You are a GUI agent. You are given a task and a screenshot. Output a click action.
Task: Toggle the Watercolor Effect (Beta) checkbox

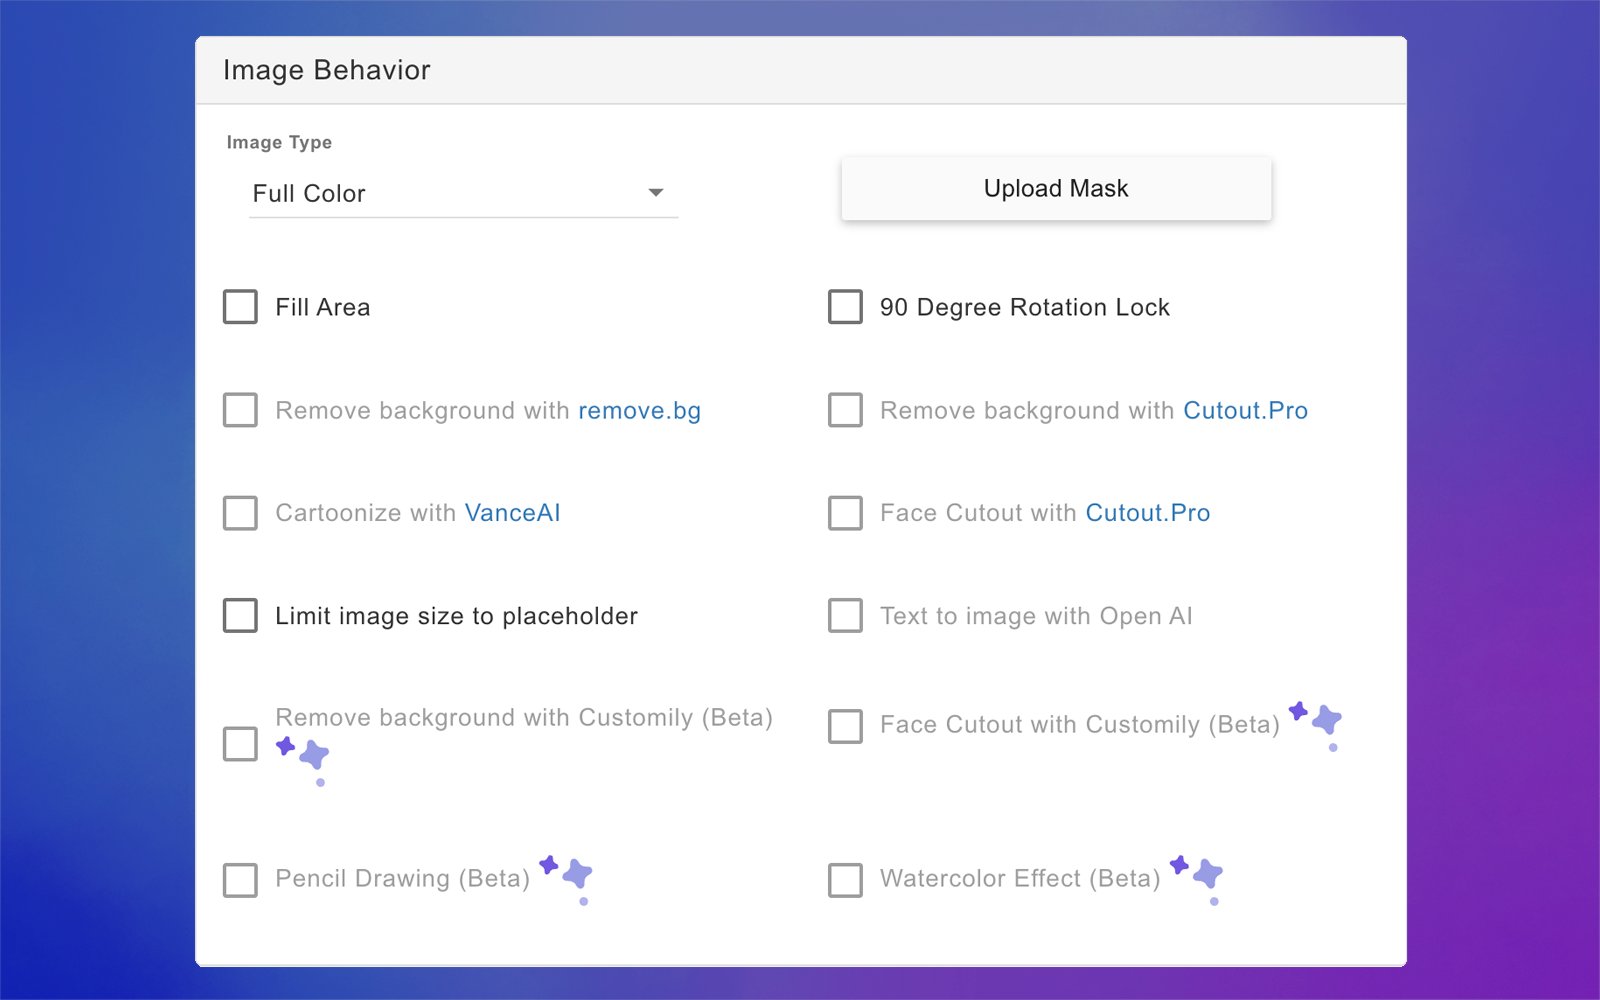tap(845, 880)
